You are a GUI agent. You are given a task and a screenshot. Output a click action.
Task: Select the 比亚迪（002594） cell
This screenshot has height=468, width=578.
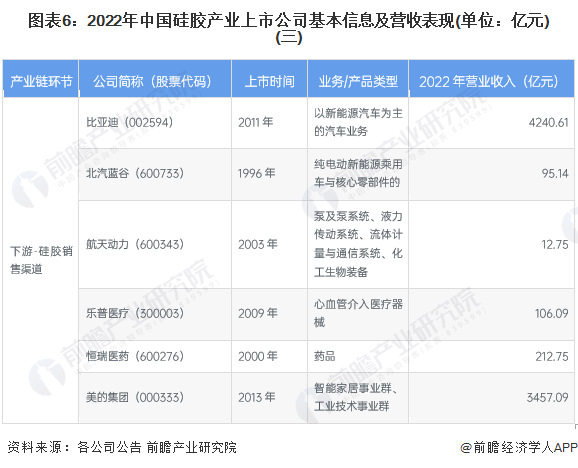[x=155, y=123]
